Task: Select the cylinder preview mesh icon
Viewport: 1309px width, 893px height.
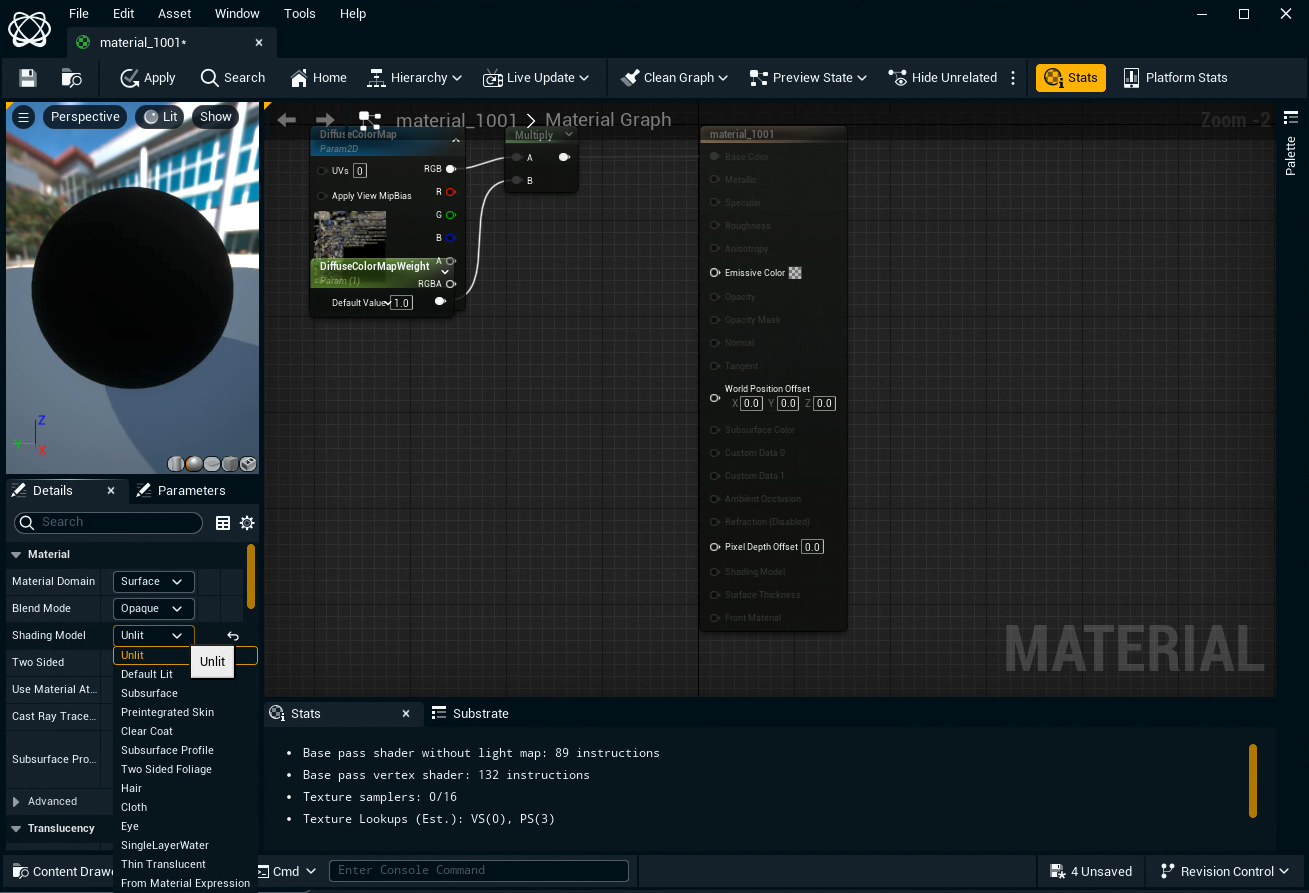Action: click(176, 463)
